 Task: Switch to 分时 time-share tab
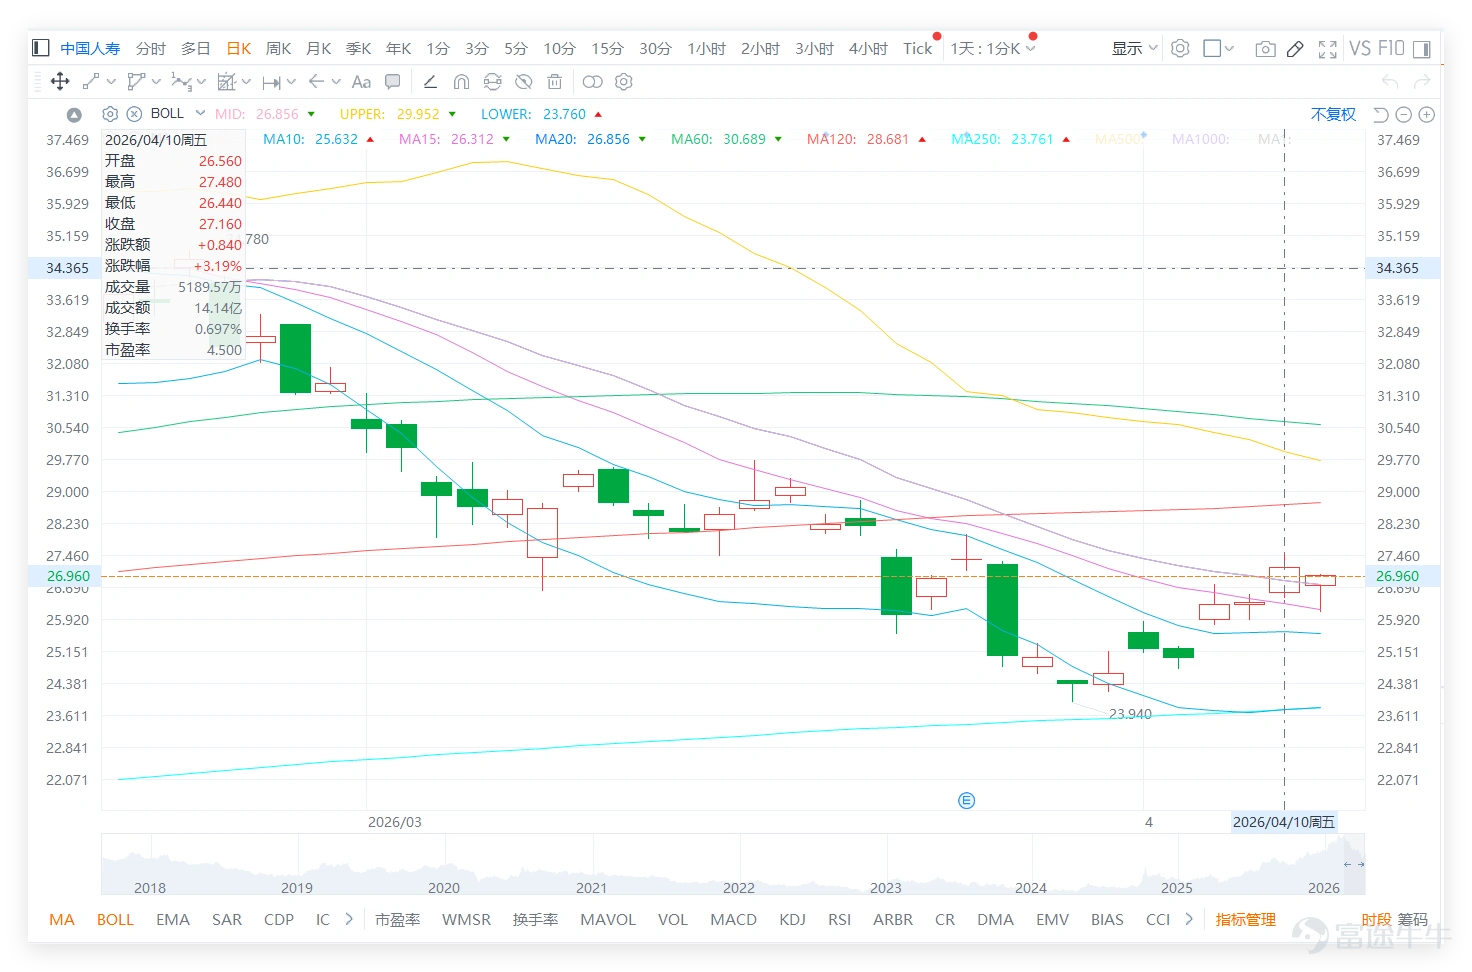click(151, 48)
